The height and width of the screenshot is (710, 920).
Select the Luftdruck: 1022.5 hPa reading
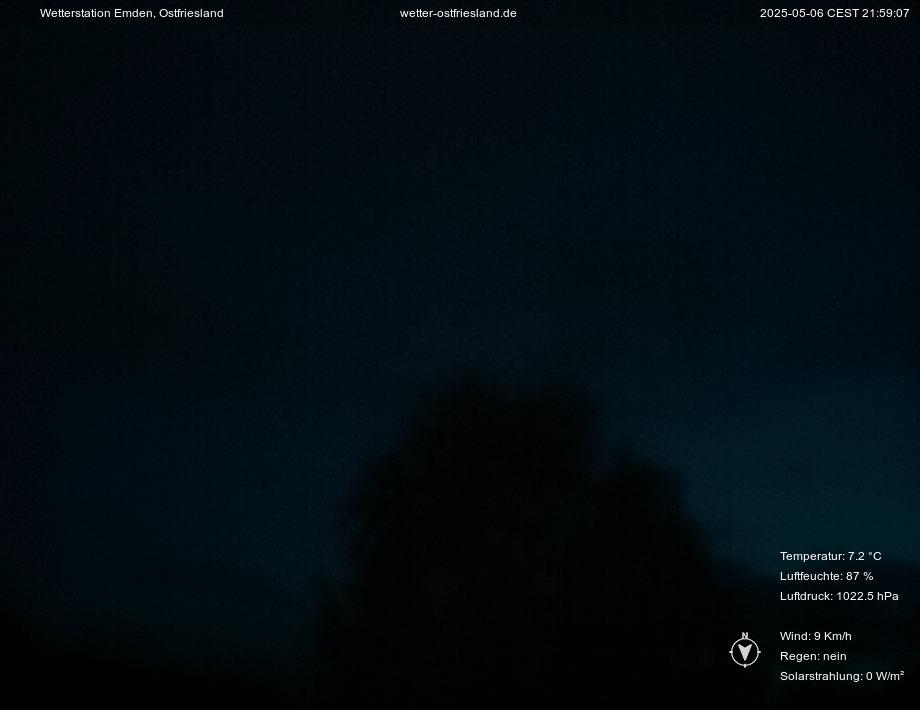click(838, 596)
